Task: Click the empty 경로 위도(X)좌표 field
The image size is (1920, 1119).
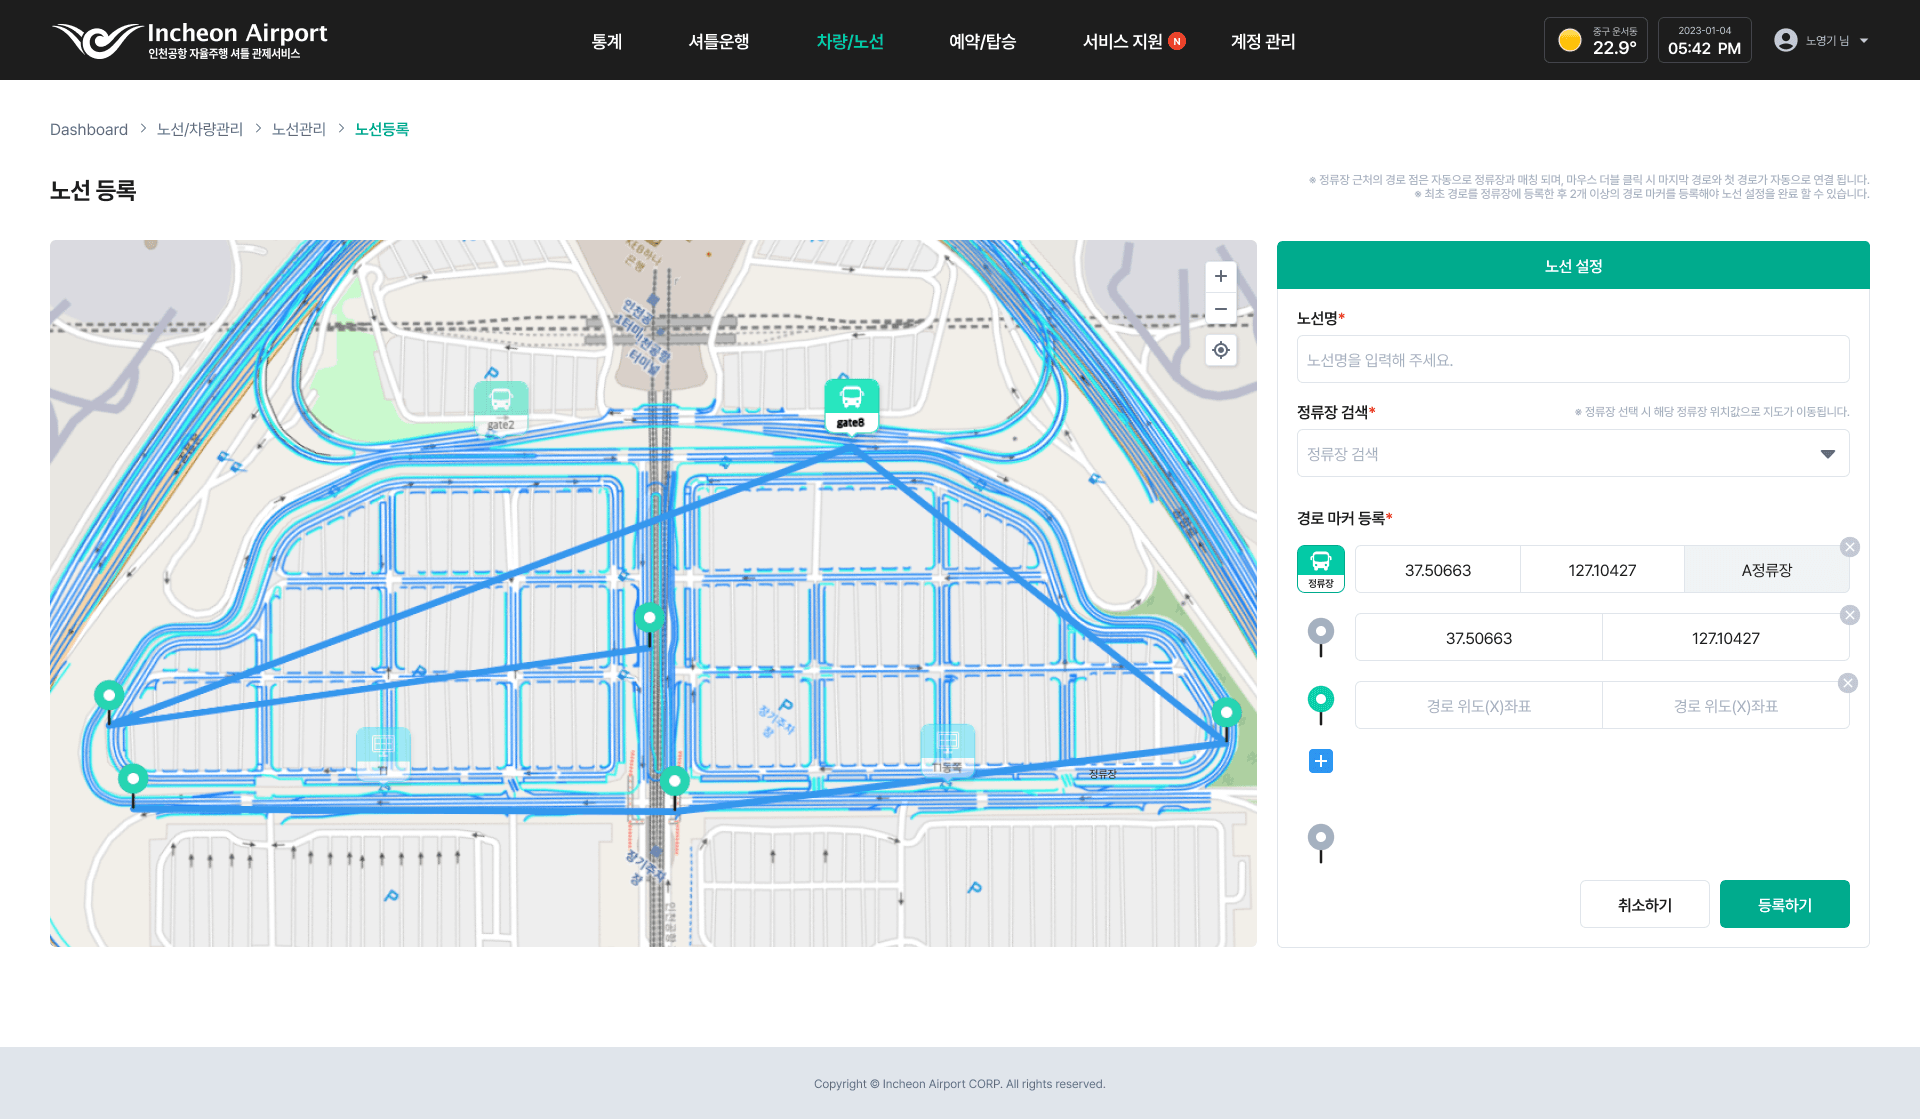Action: (1478, 706)
